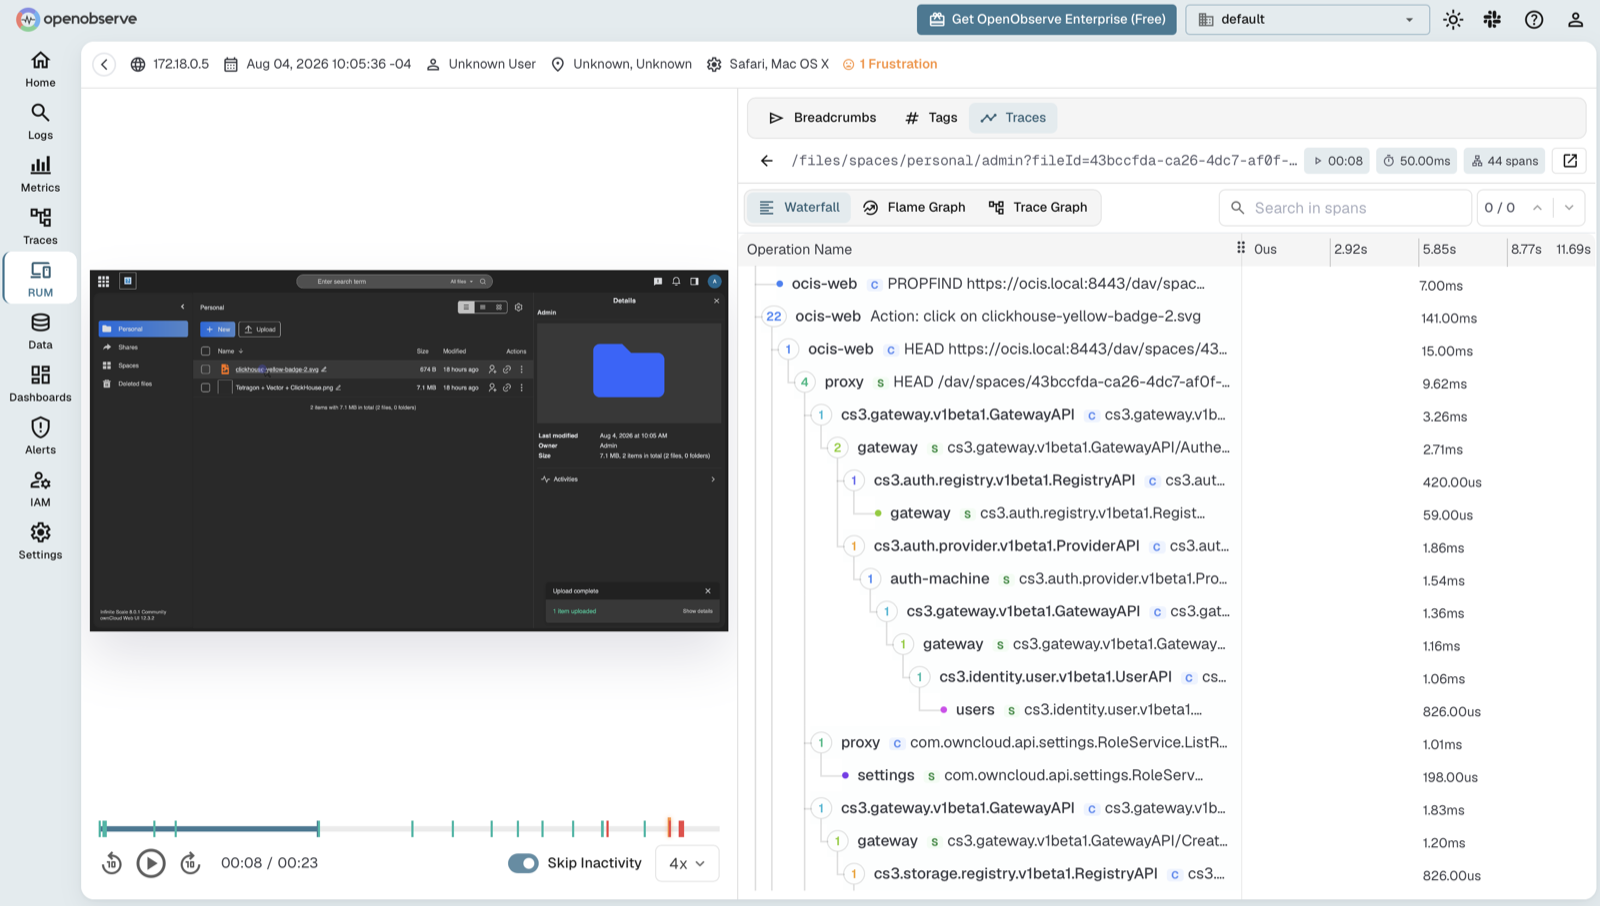
Task: Switch to Trace Graph view
Action: 1038,208
